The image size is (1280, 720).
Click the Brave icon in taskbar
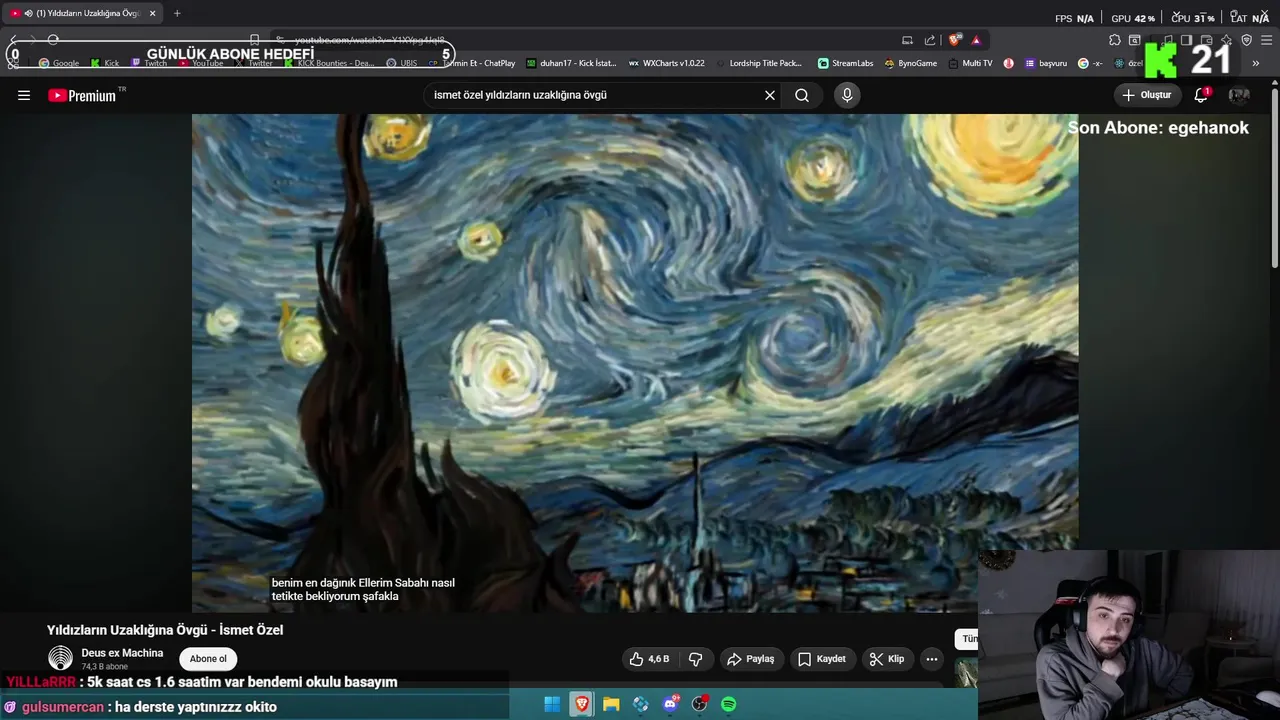pyautogui.click(x=581, y=705)
